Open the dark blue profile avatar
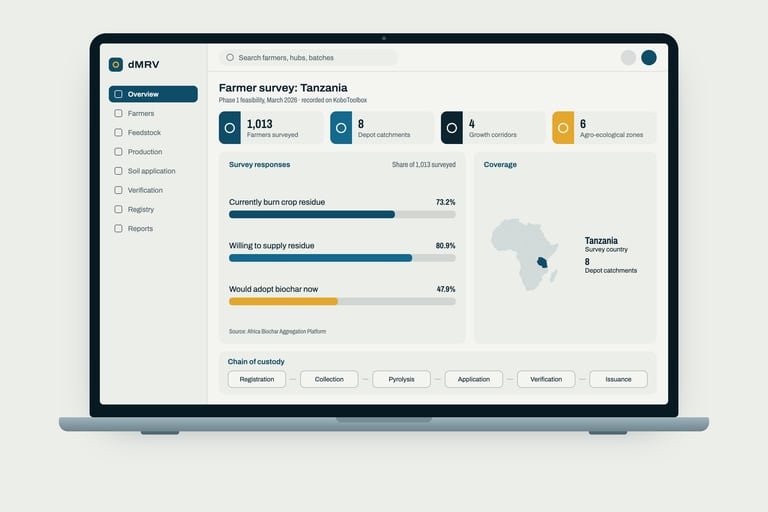The width and height of the screenshot is (768, 512). pyautogui.click(x=649, y=58)
